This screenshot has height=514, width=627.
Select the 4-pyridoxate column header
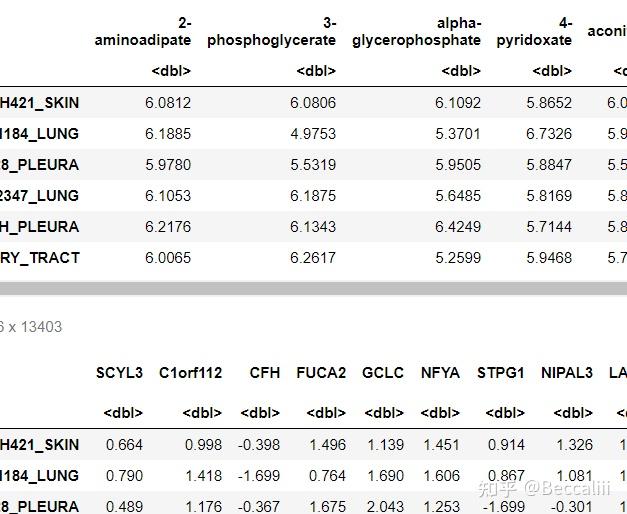click(534, 31)
